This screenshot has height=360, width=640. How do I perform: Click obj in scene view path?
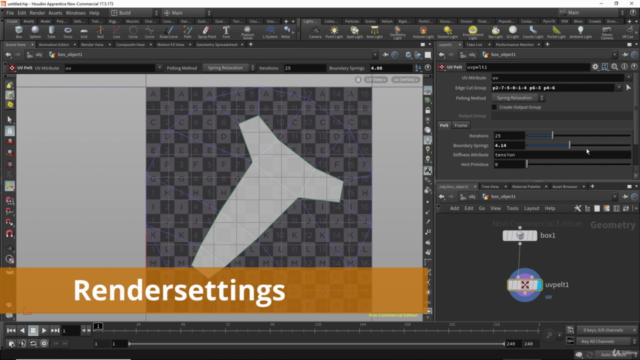pyautogui.click(x=39, y=55)
